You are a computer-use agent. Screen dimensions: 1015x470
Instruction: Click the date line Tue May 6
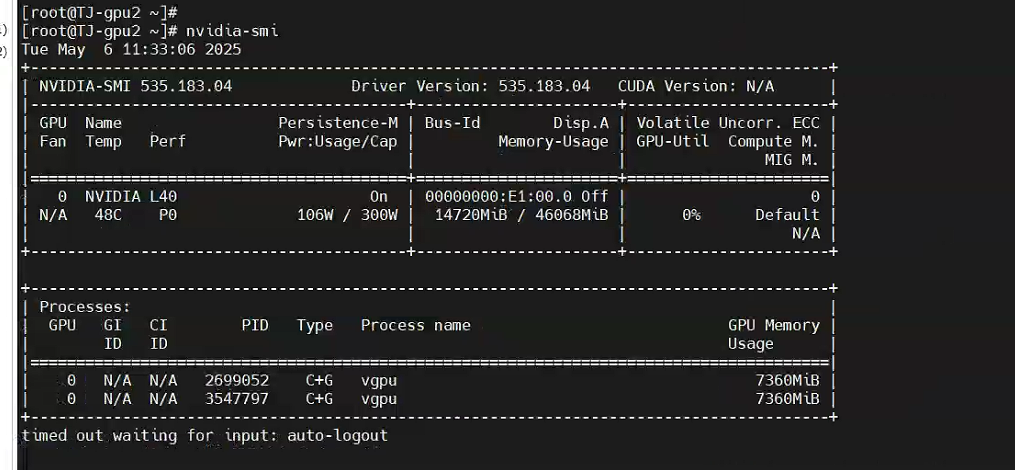[131, 49]
